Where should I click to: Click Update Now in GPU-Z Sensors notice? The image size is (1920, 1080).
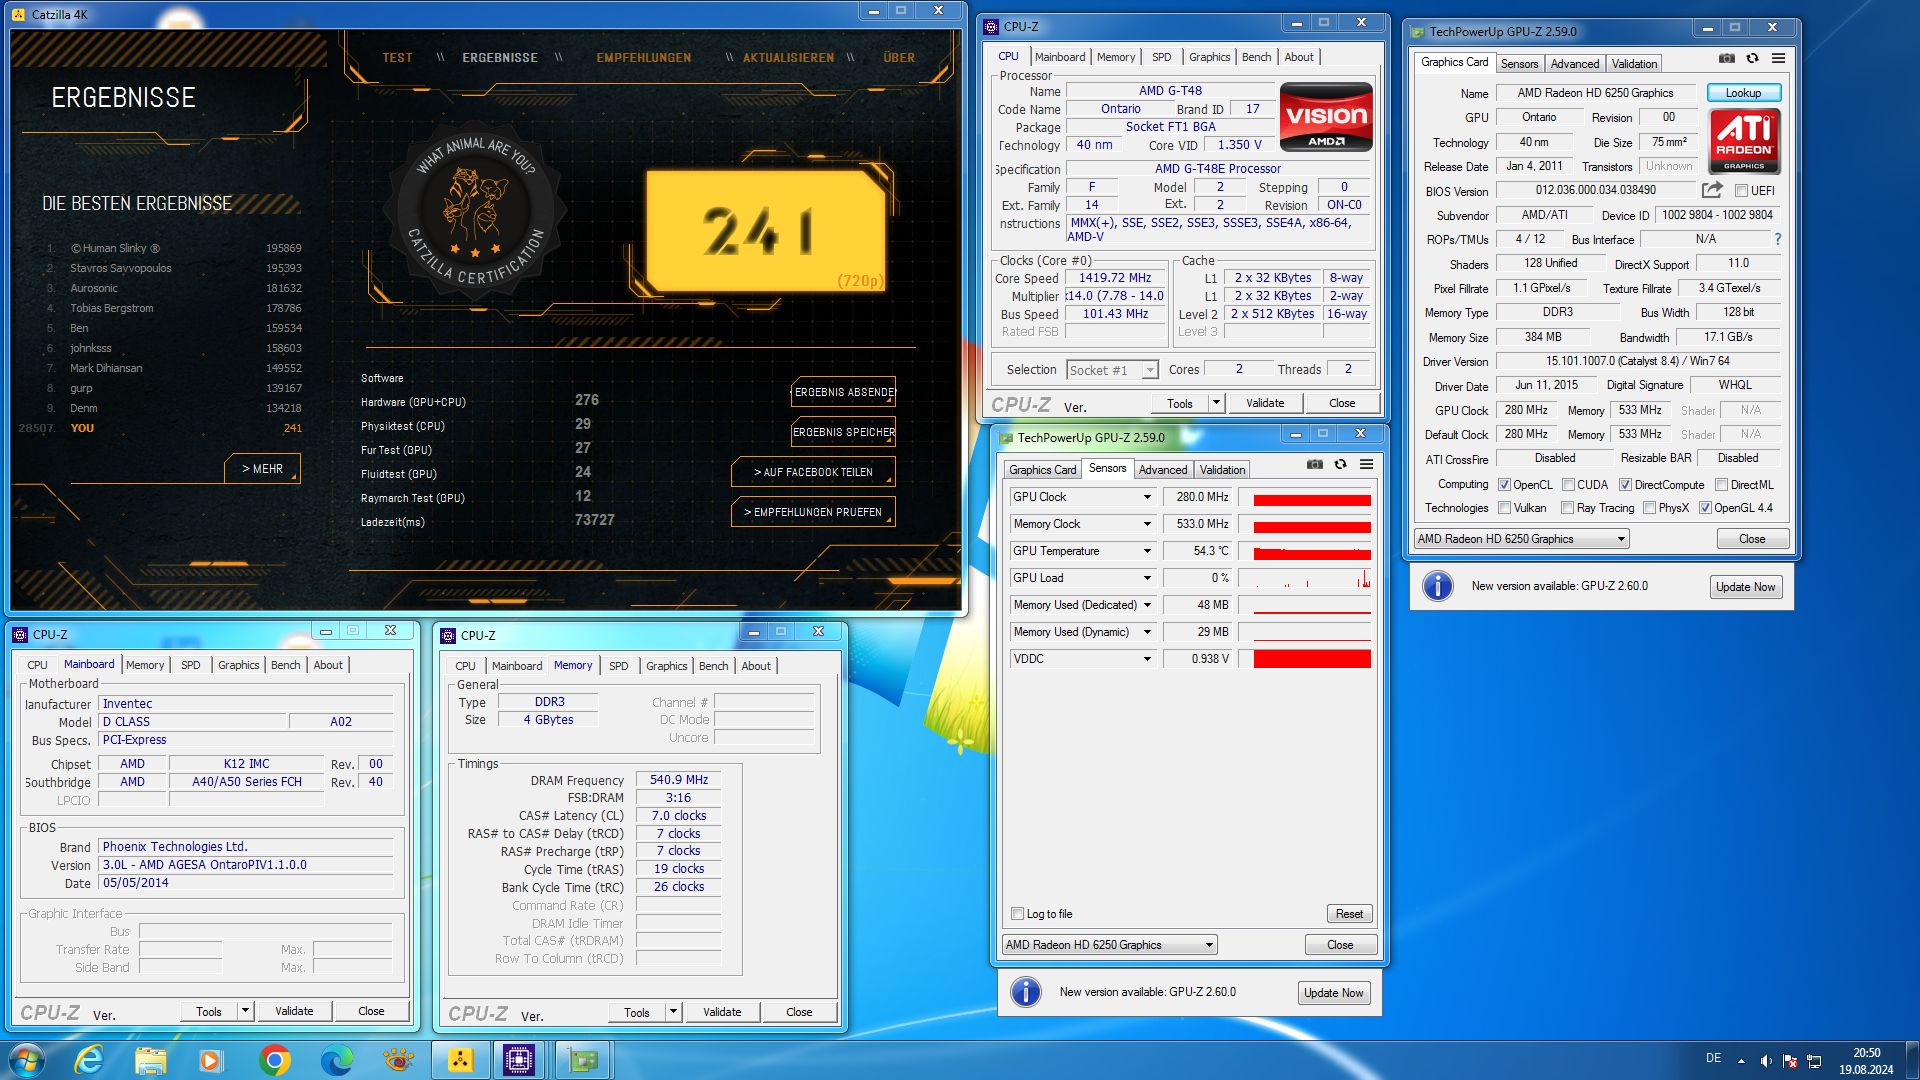[x=1333, y=993]
